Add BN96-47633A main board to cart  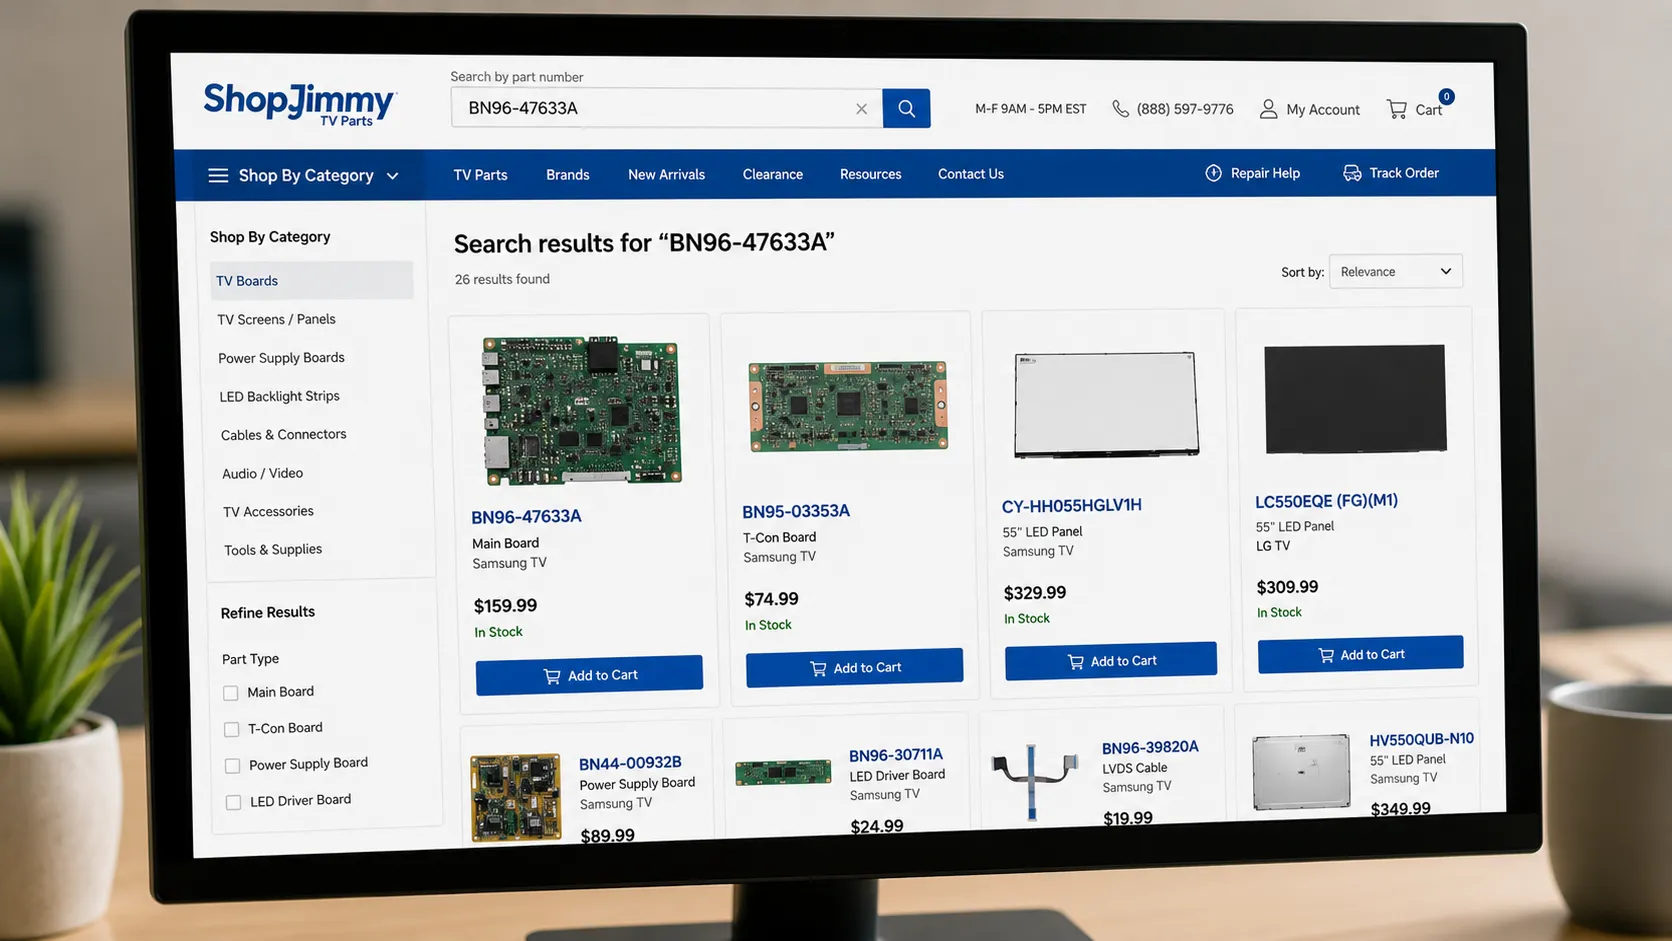click(589, 675)
